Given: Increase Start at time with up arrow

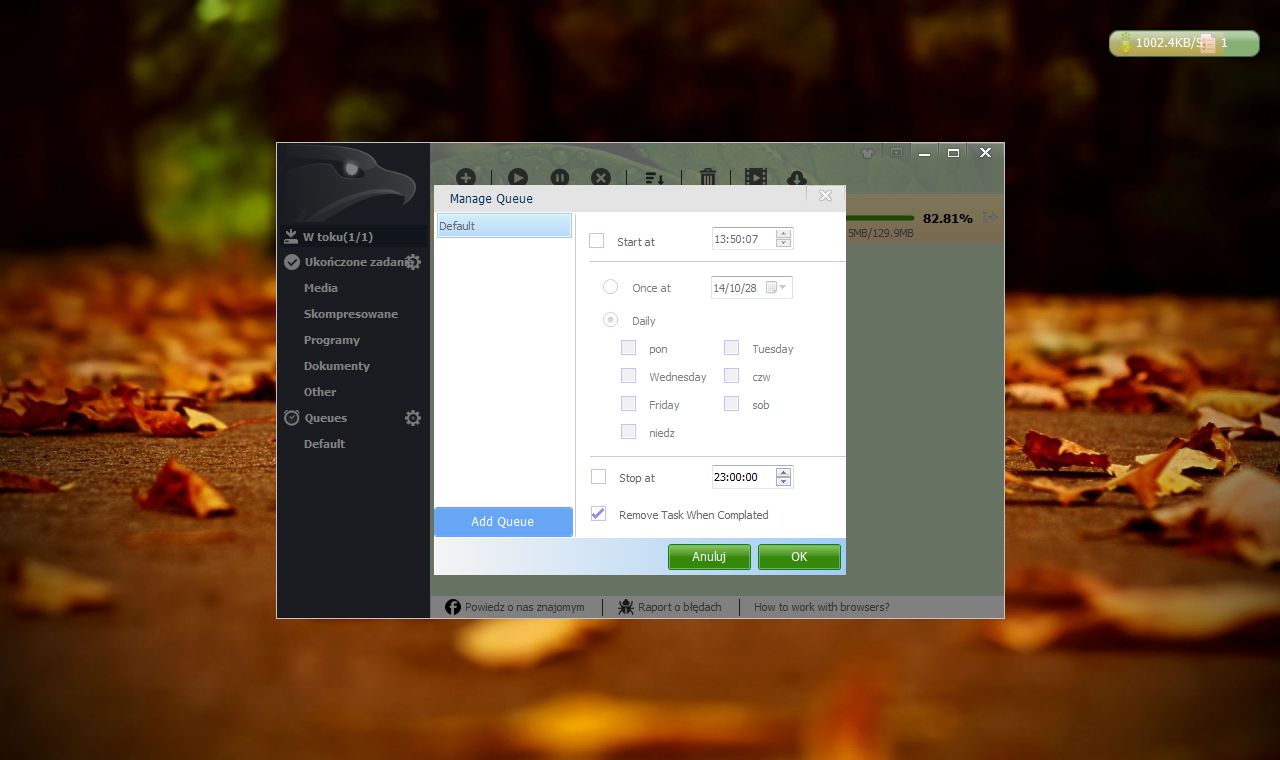Looking at the screenshot, I should (783, 235).
